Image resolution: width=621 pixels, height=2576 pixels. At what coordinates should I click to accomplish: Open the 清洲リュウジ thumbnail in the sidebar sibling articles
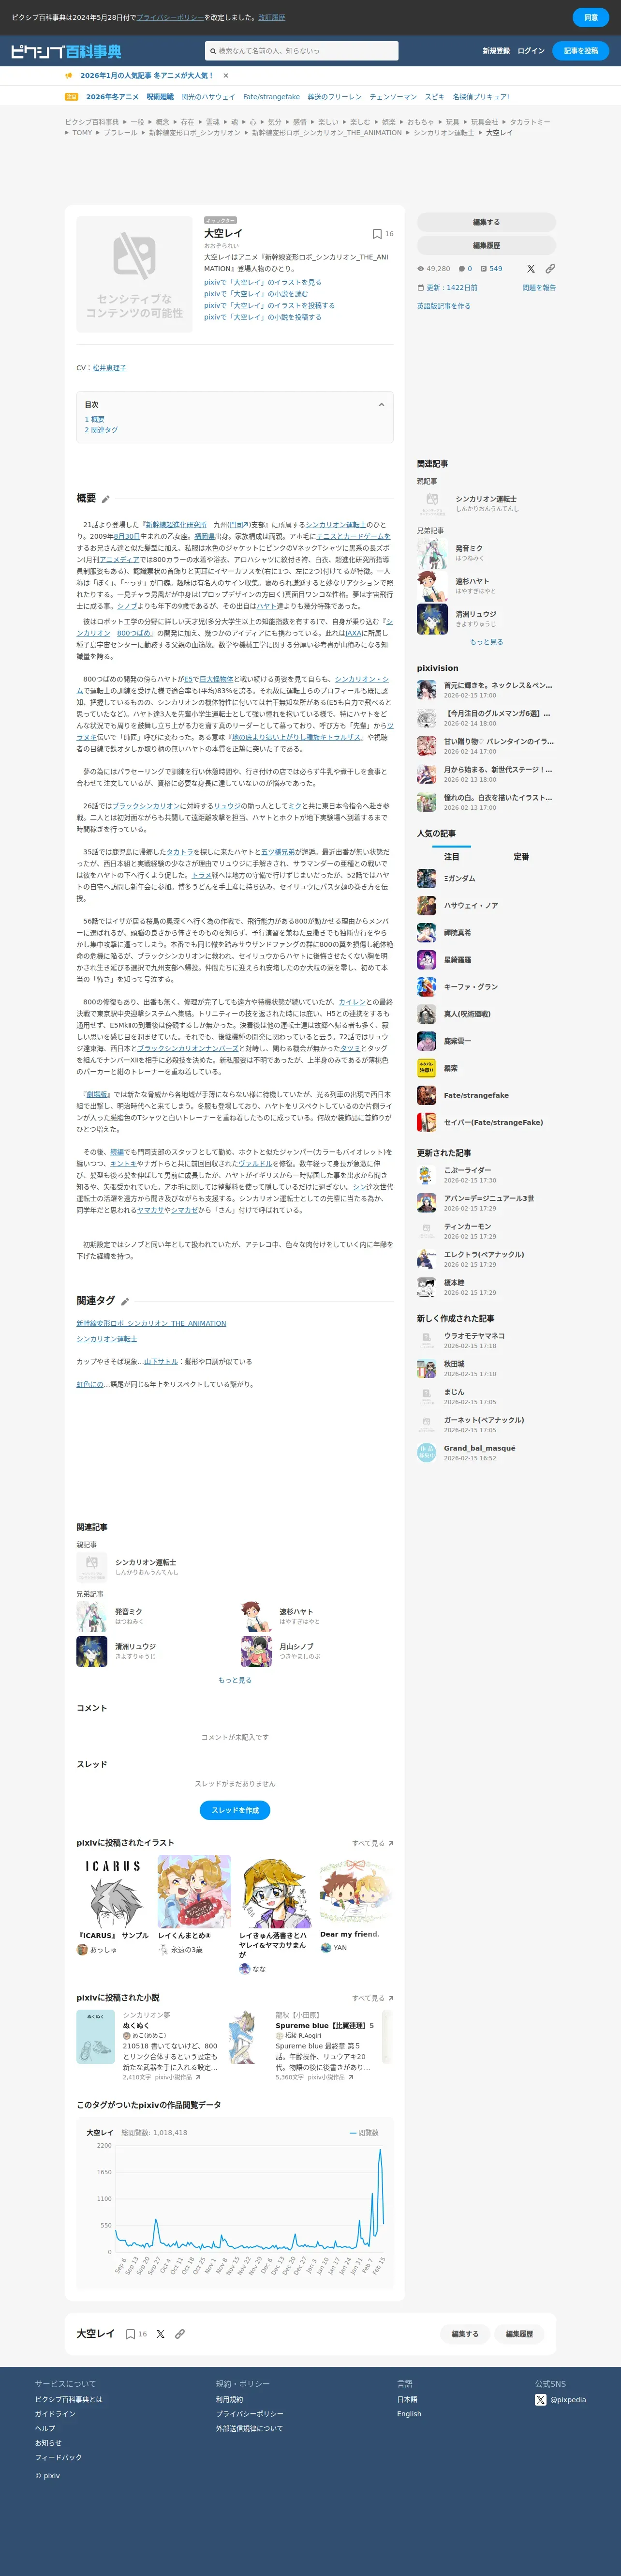coord(432,619)
